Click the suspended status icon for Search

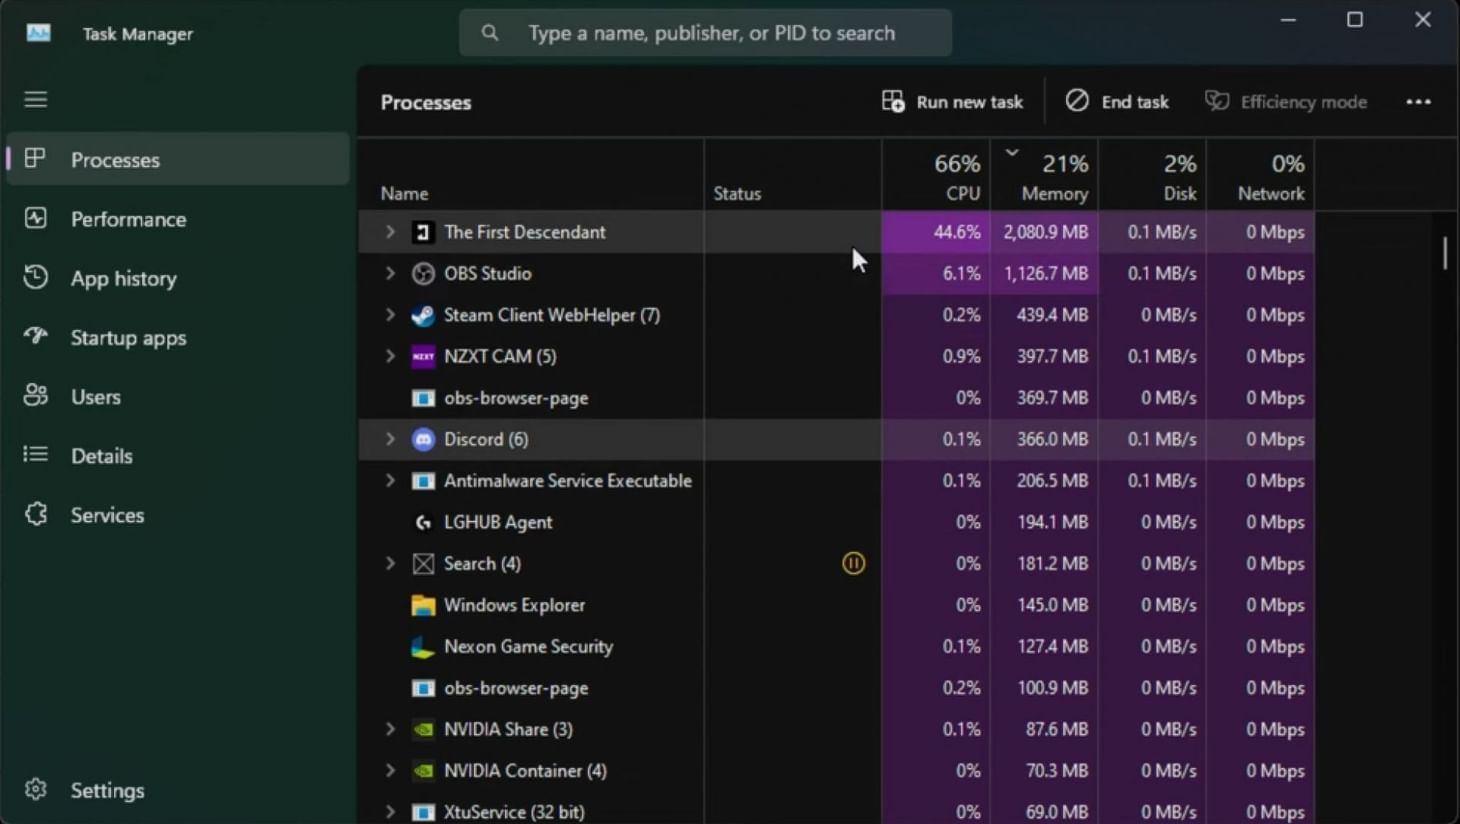tap(853, 564)
